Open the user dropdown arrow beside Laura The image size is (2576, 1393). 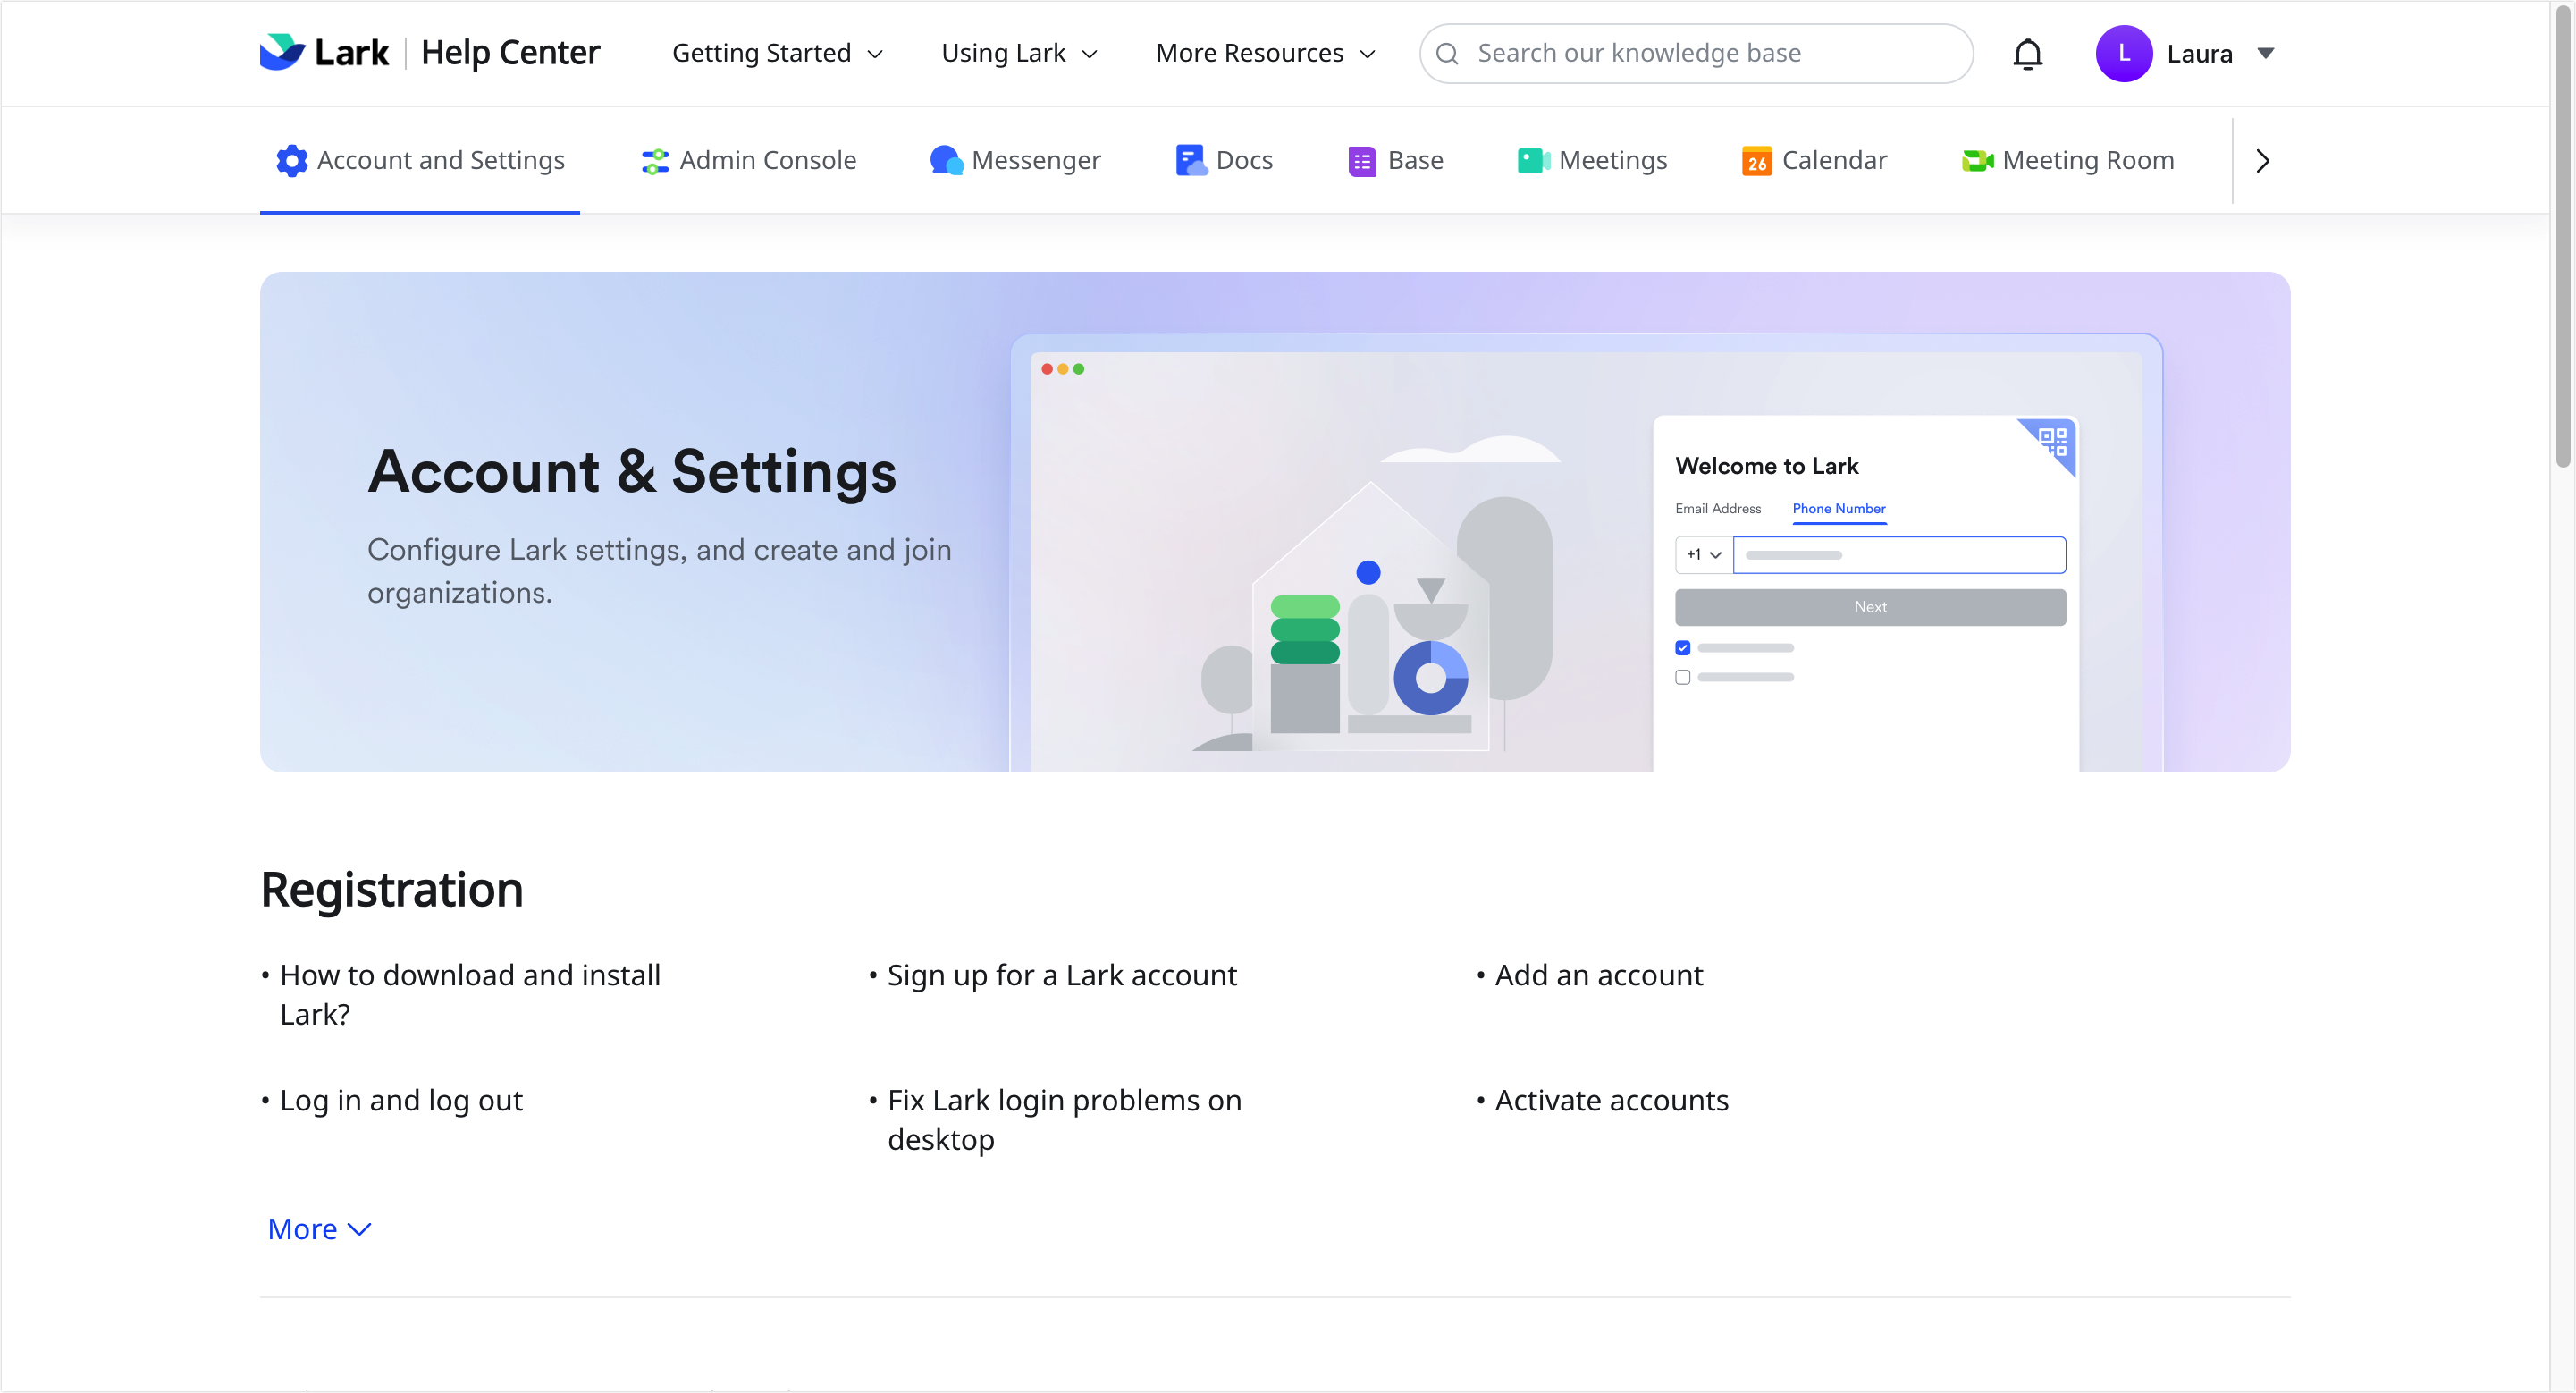point(2266,53)
